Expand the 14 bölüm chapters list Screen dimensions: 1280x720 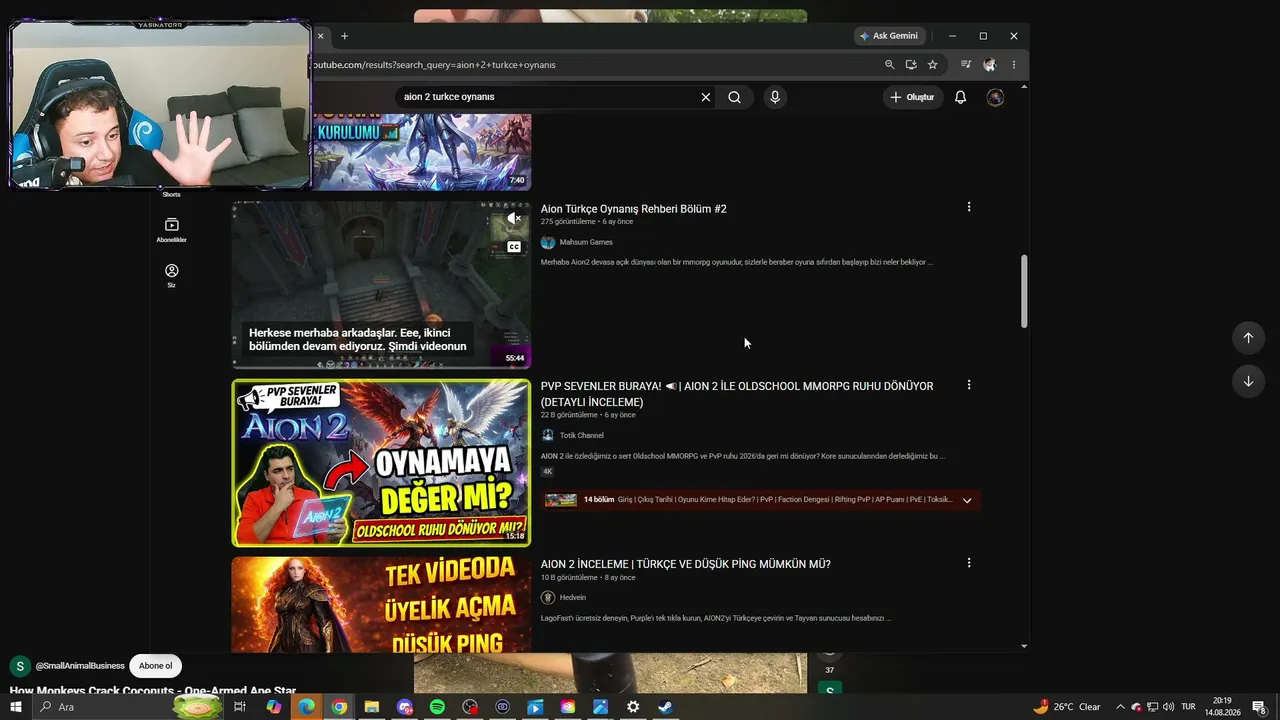click(x=967, y=500)
